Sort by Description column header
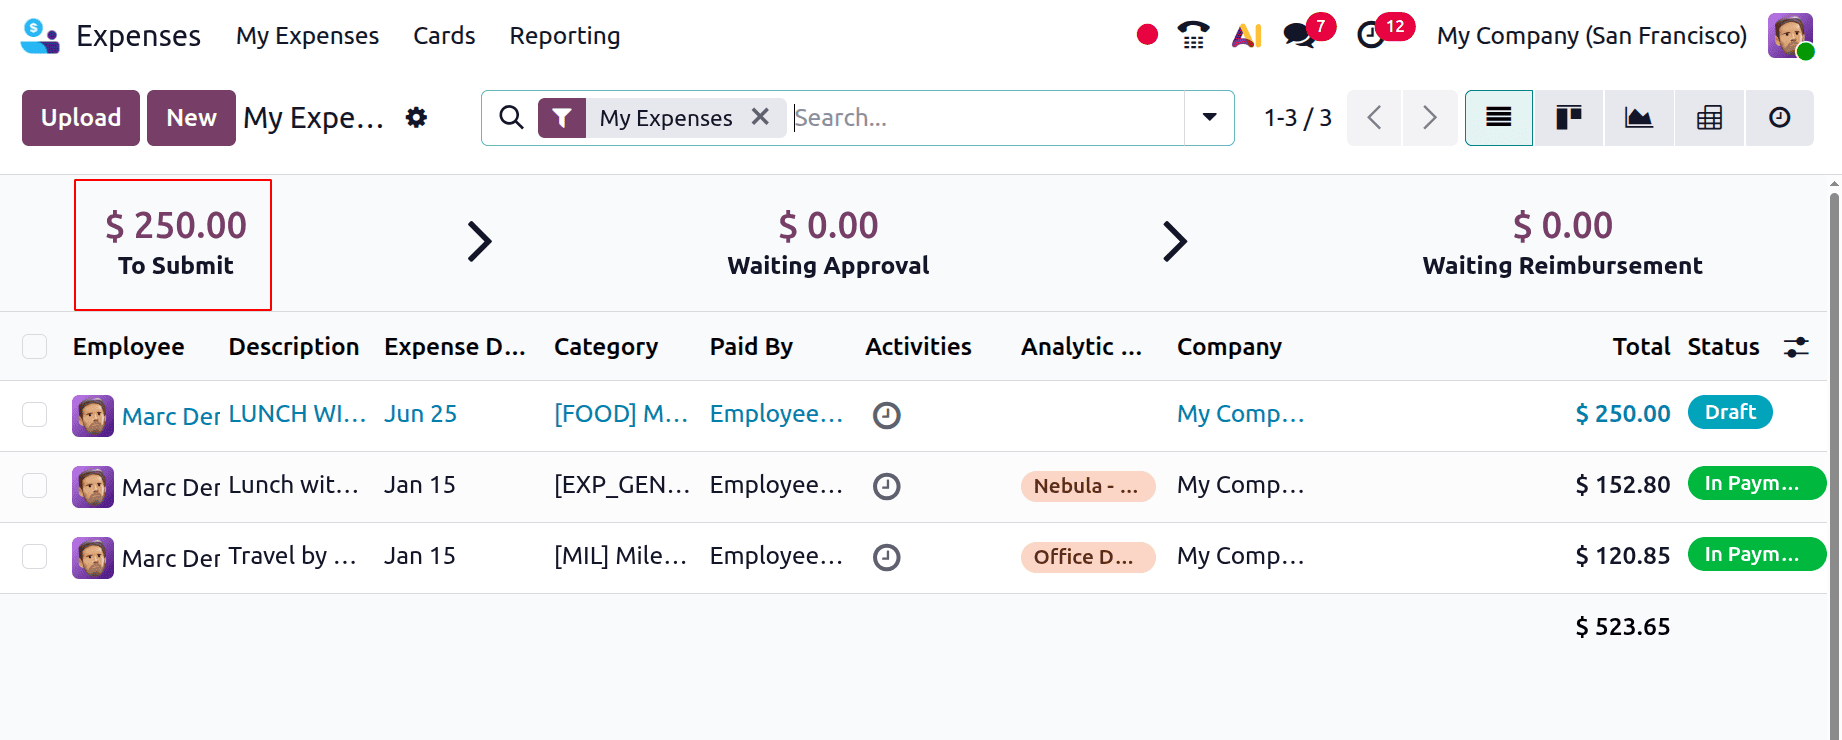This screenshot has width=1842, height=740. 293,347
